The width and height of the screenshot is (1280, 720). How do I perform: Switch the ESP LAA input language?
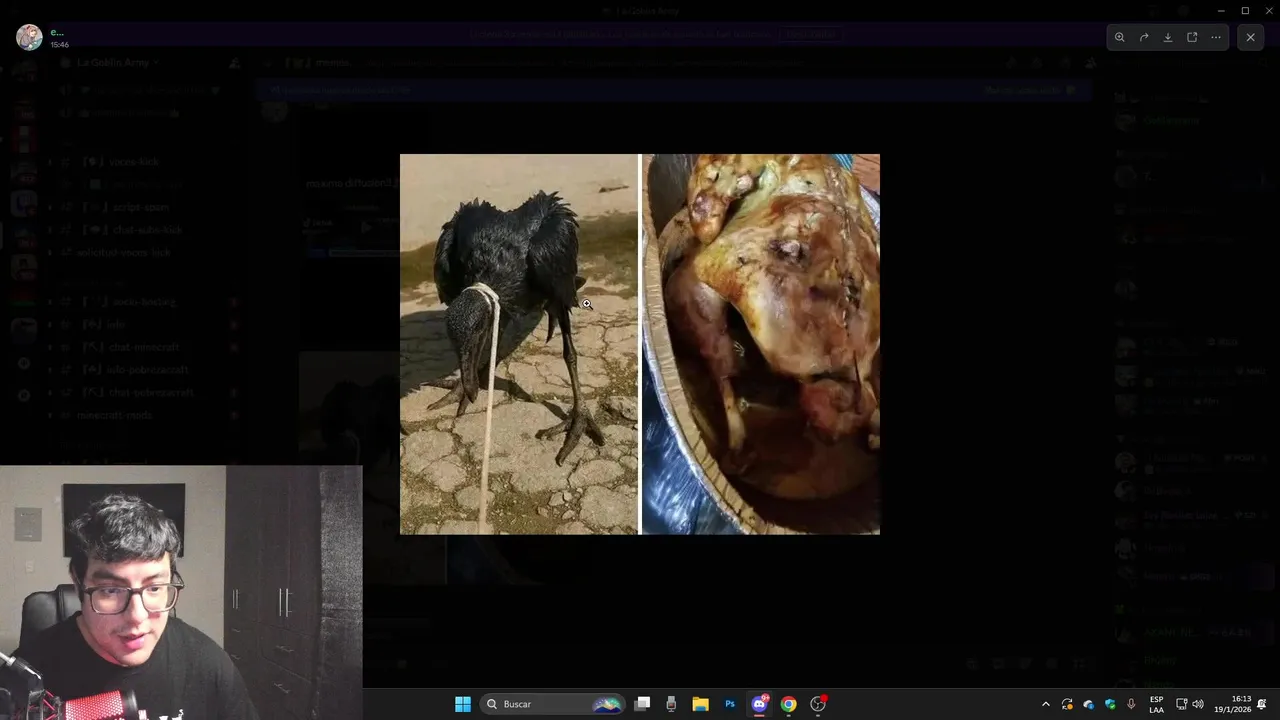click(1156, 704)
